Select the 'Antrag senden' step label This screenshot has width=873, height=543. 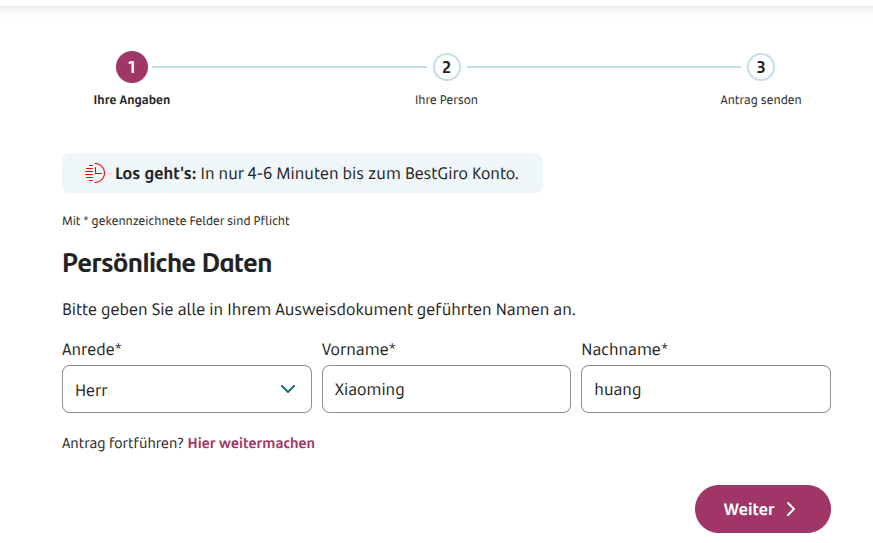[x=761, y=100]
